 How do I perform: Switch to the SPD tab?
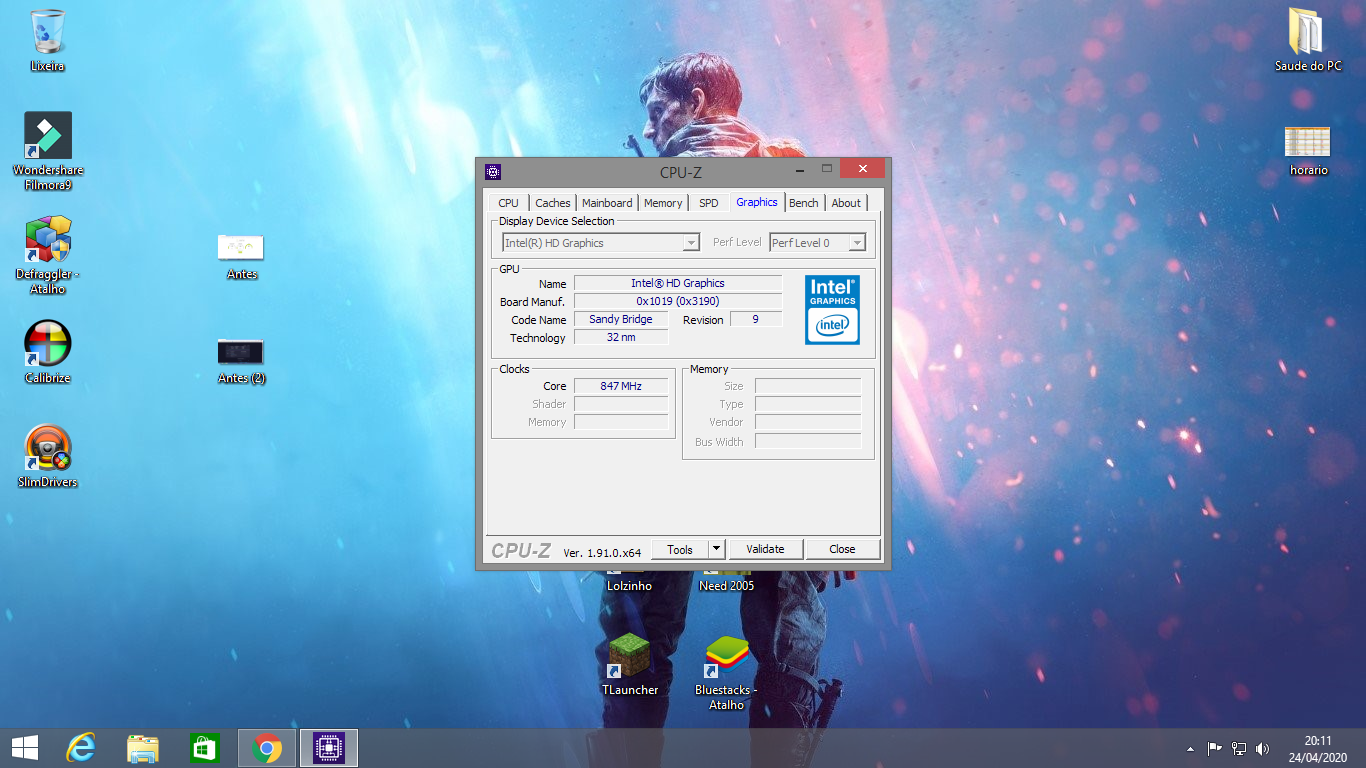click(x=708, y=203)
